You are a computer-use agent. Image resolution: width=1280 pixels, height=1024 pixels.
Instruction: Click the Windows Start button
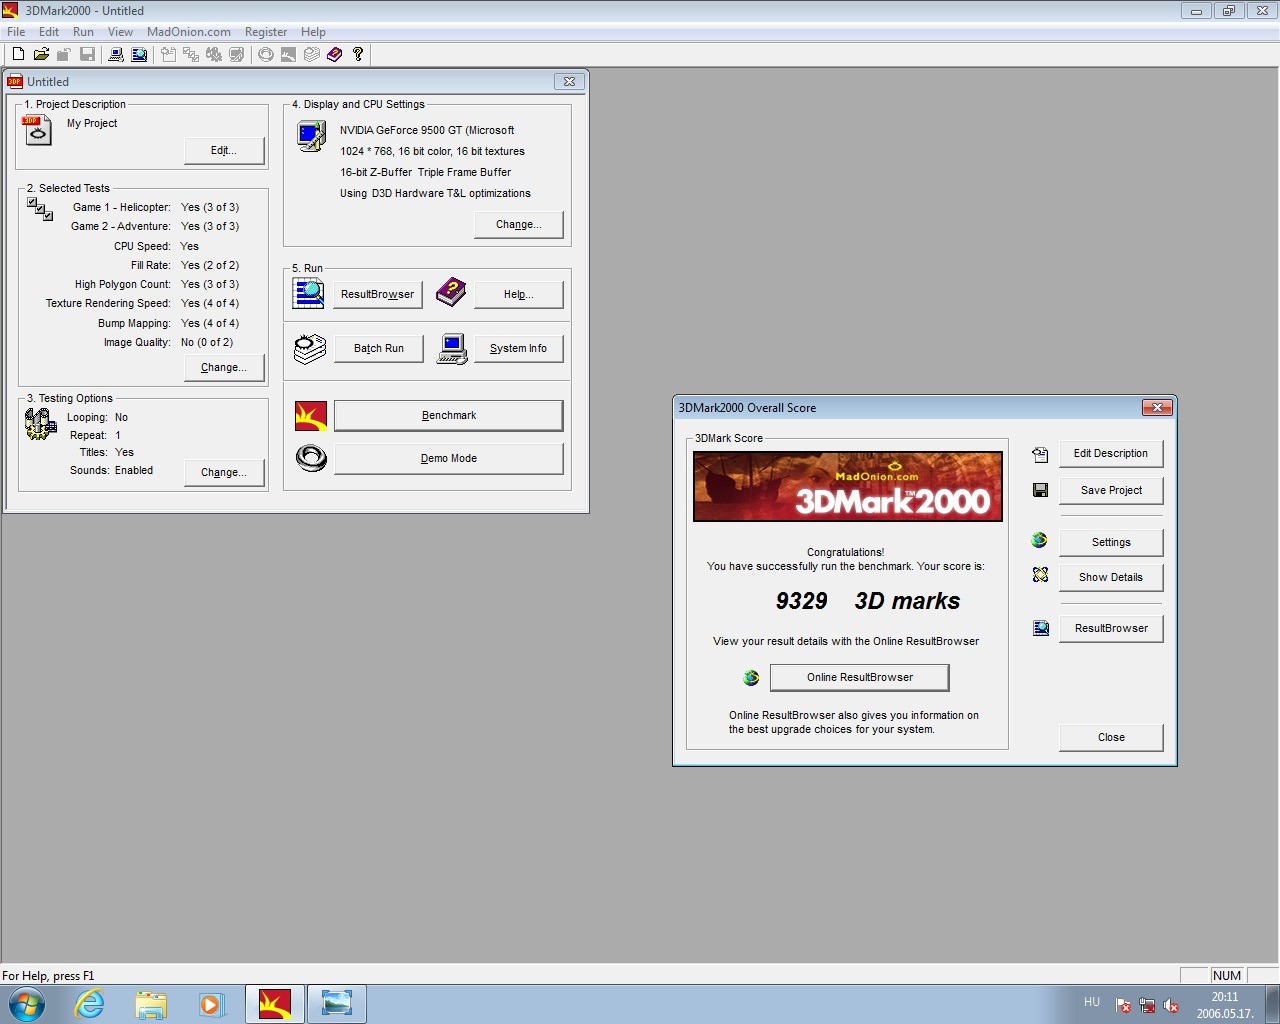[x=26, y=1004]
